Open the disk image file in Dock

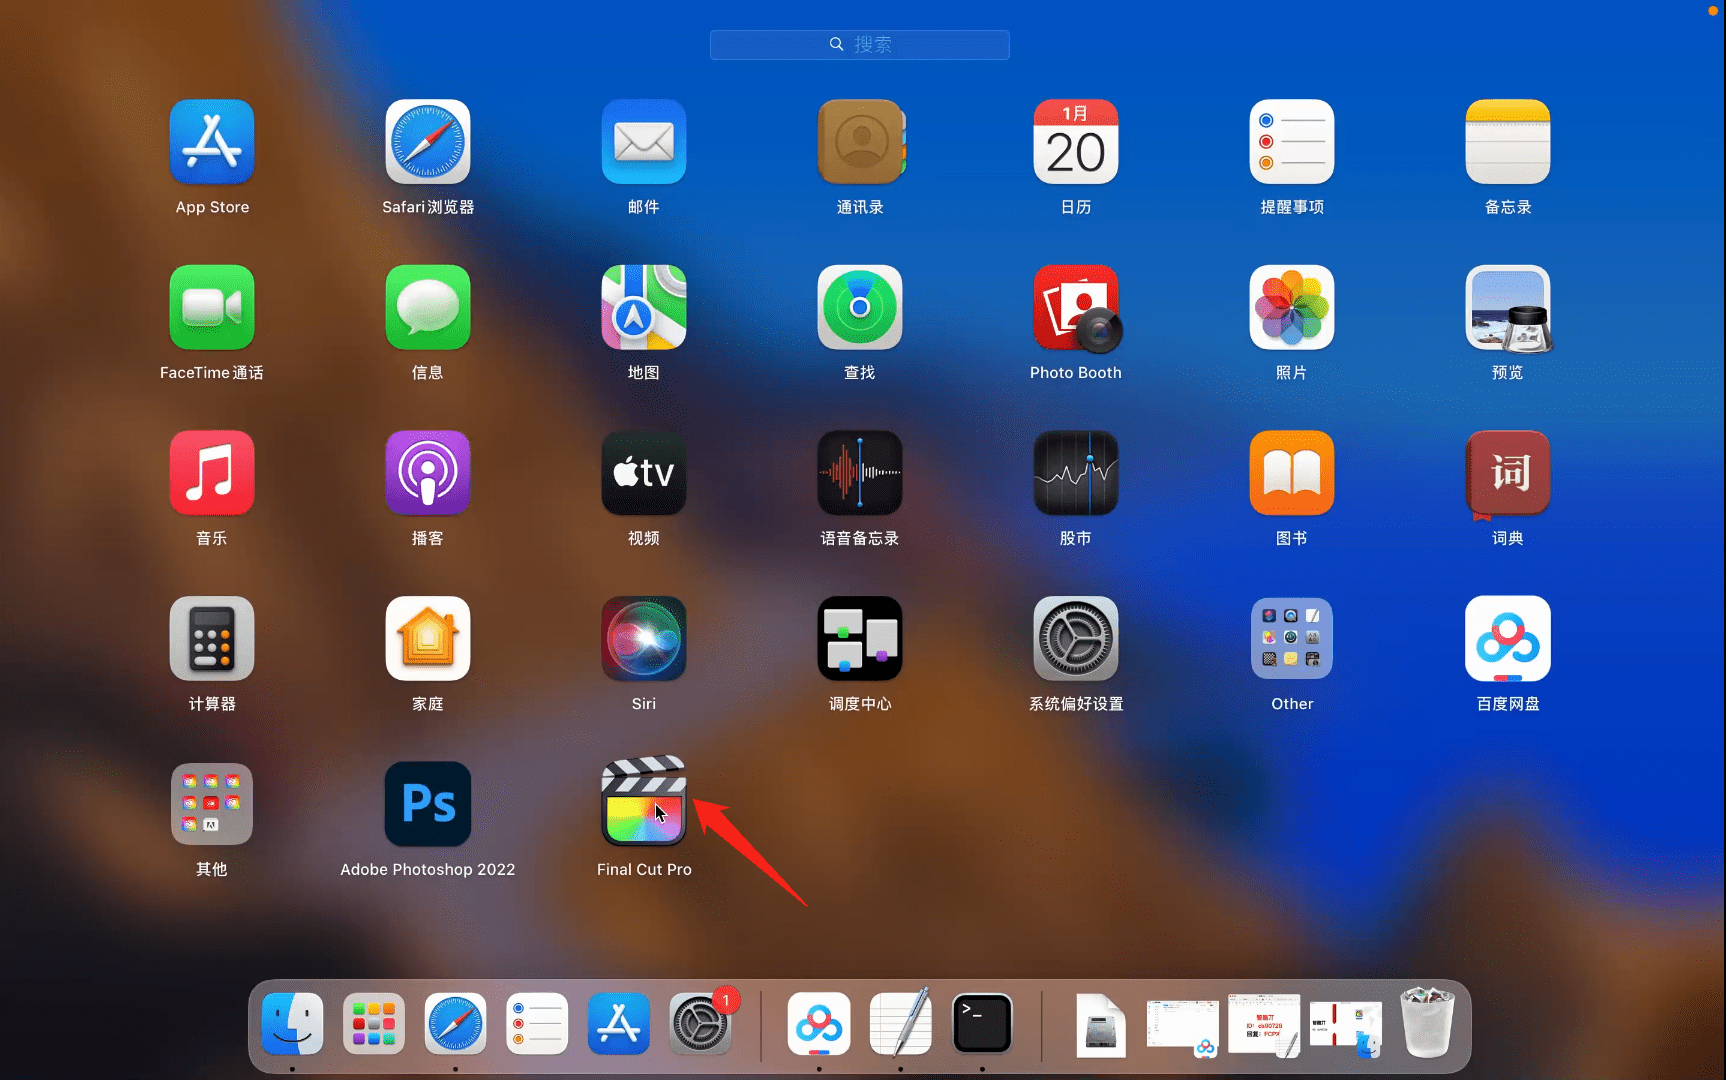(1101, 1025)
